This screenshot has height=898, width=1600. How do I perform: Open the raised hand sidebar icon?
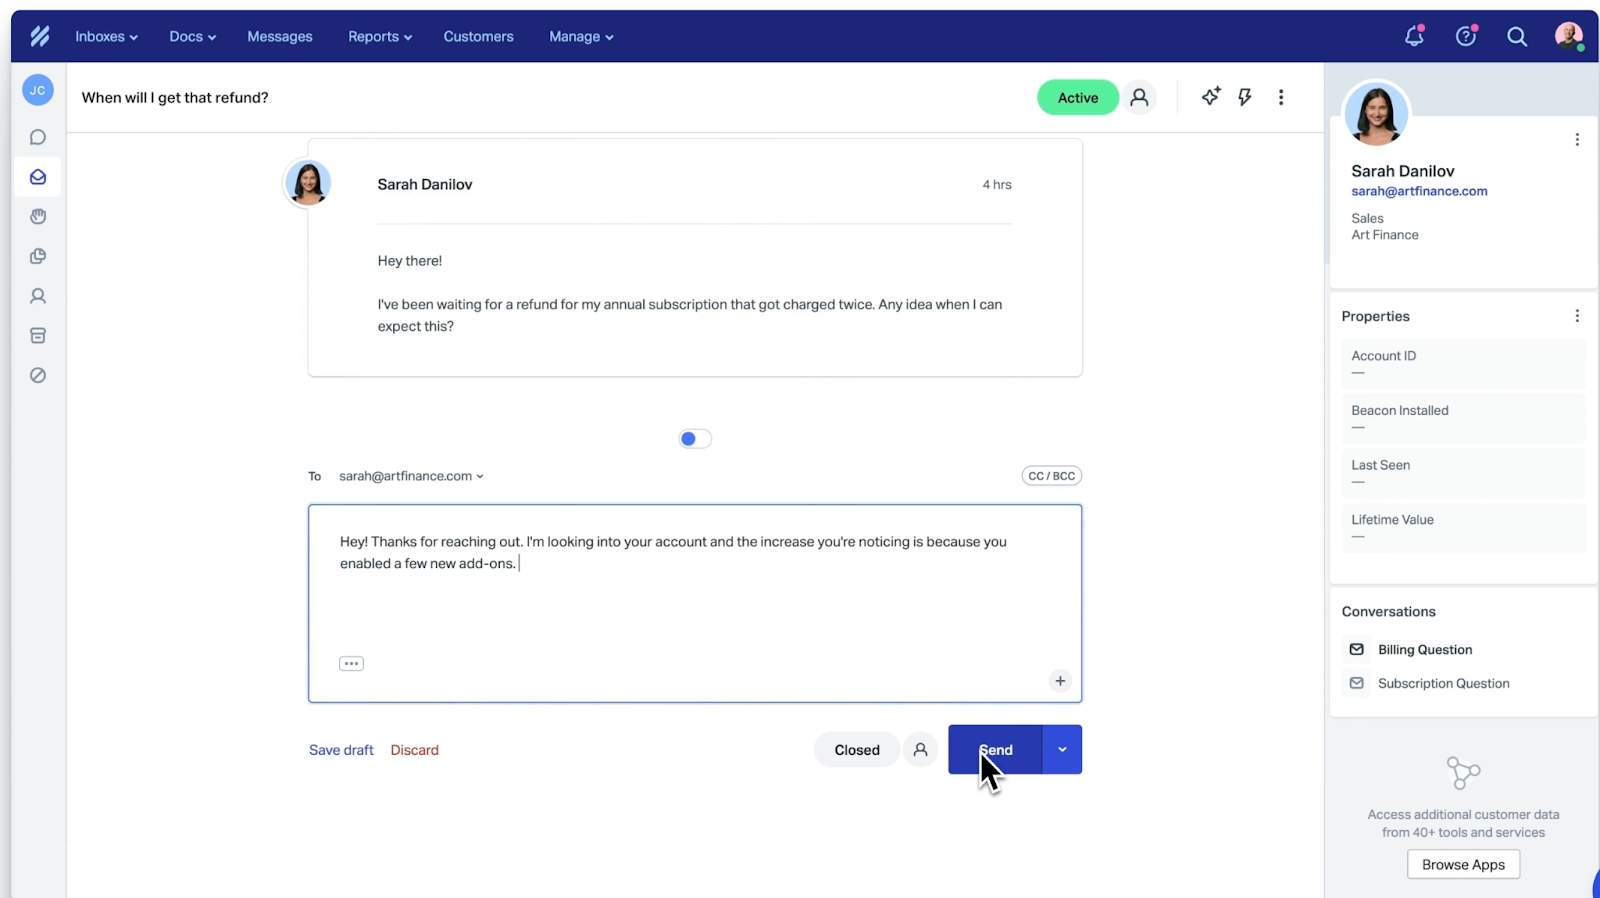[x=38, y=217]
